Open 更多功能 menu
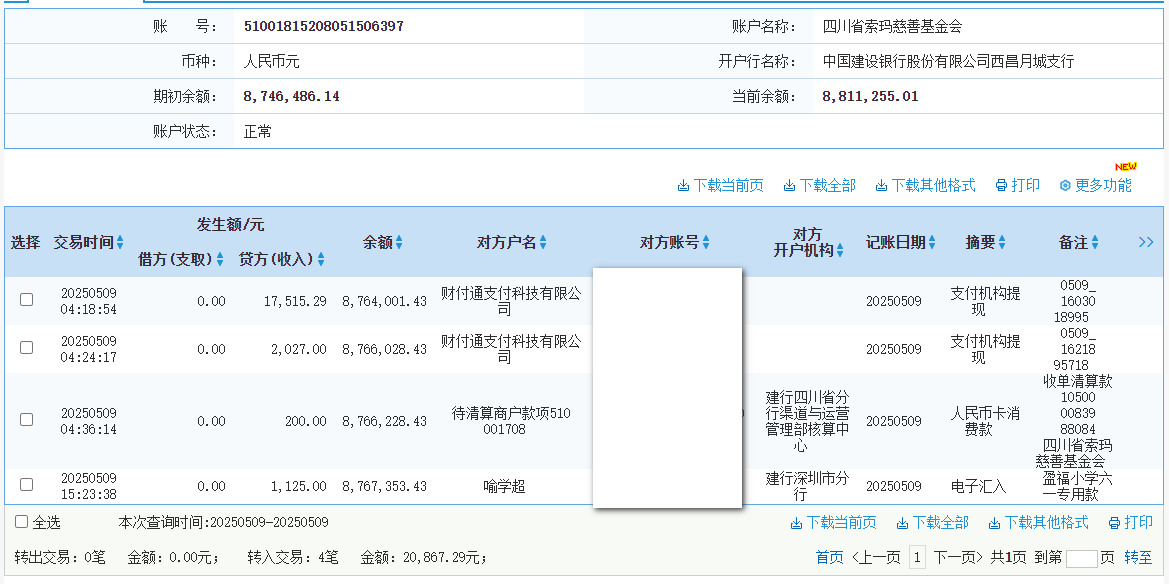The width and height of the screenshot is (1169, 584). (1095, 186)
